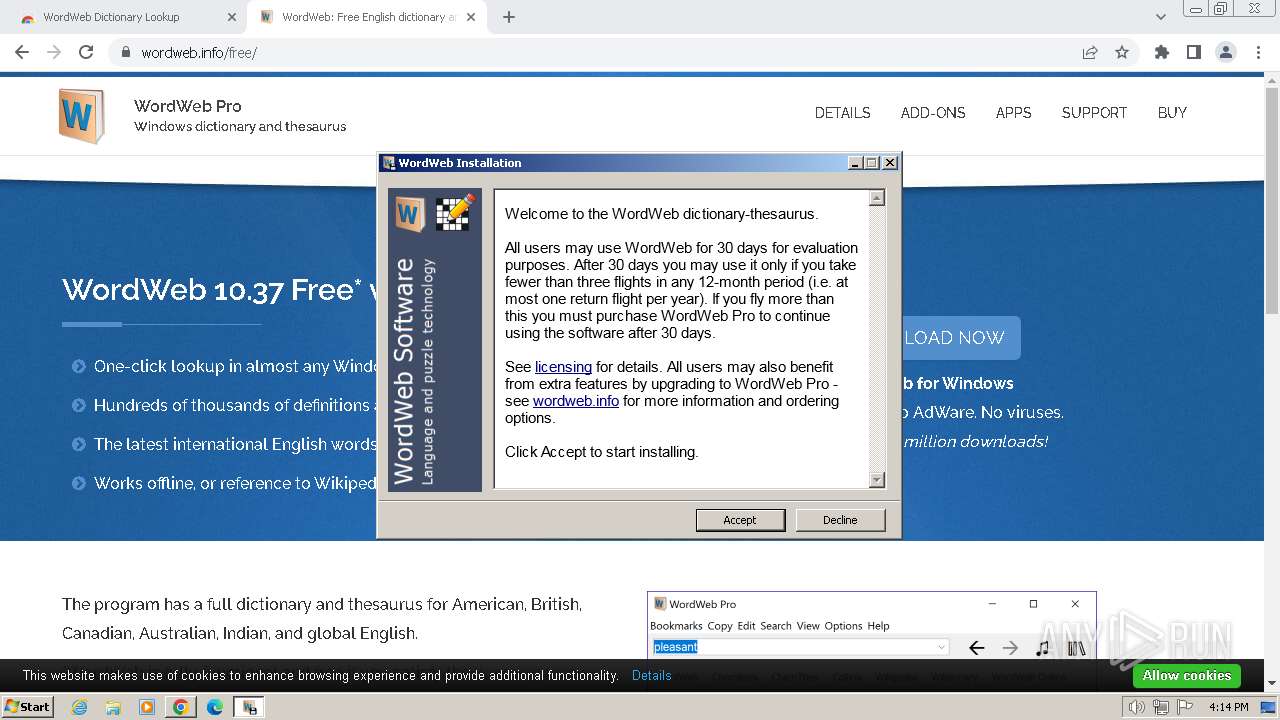
Task: Click the address bar showing wordweb.info/free/
Action: 600,52
